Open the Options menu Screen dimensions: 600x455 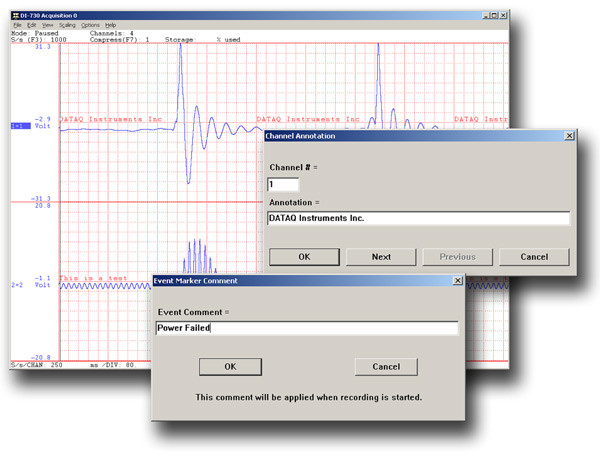pos(90,25)
